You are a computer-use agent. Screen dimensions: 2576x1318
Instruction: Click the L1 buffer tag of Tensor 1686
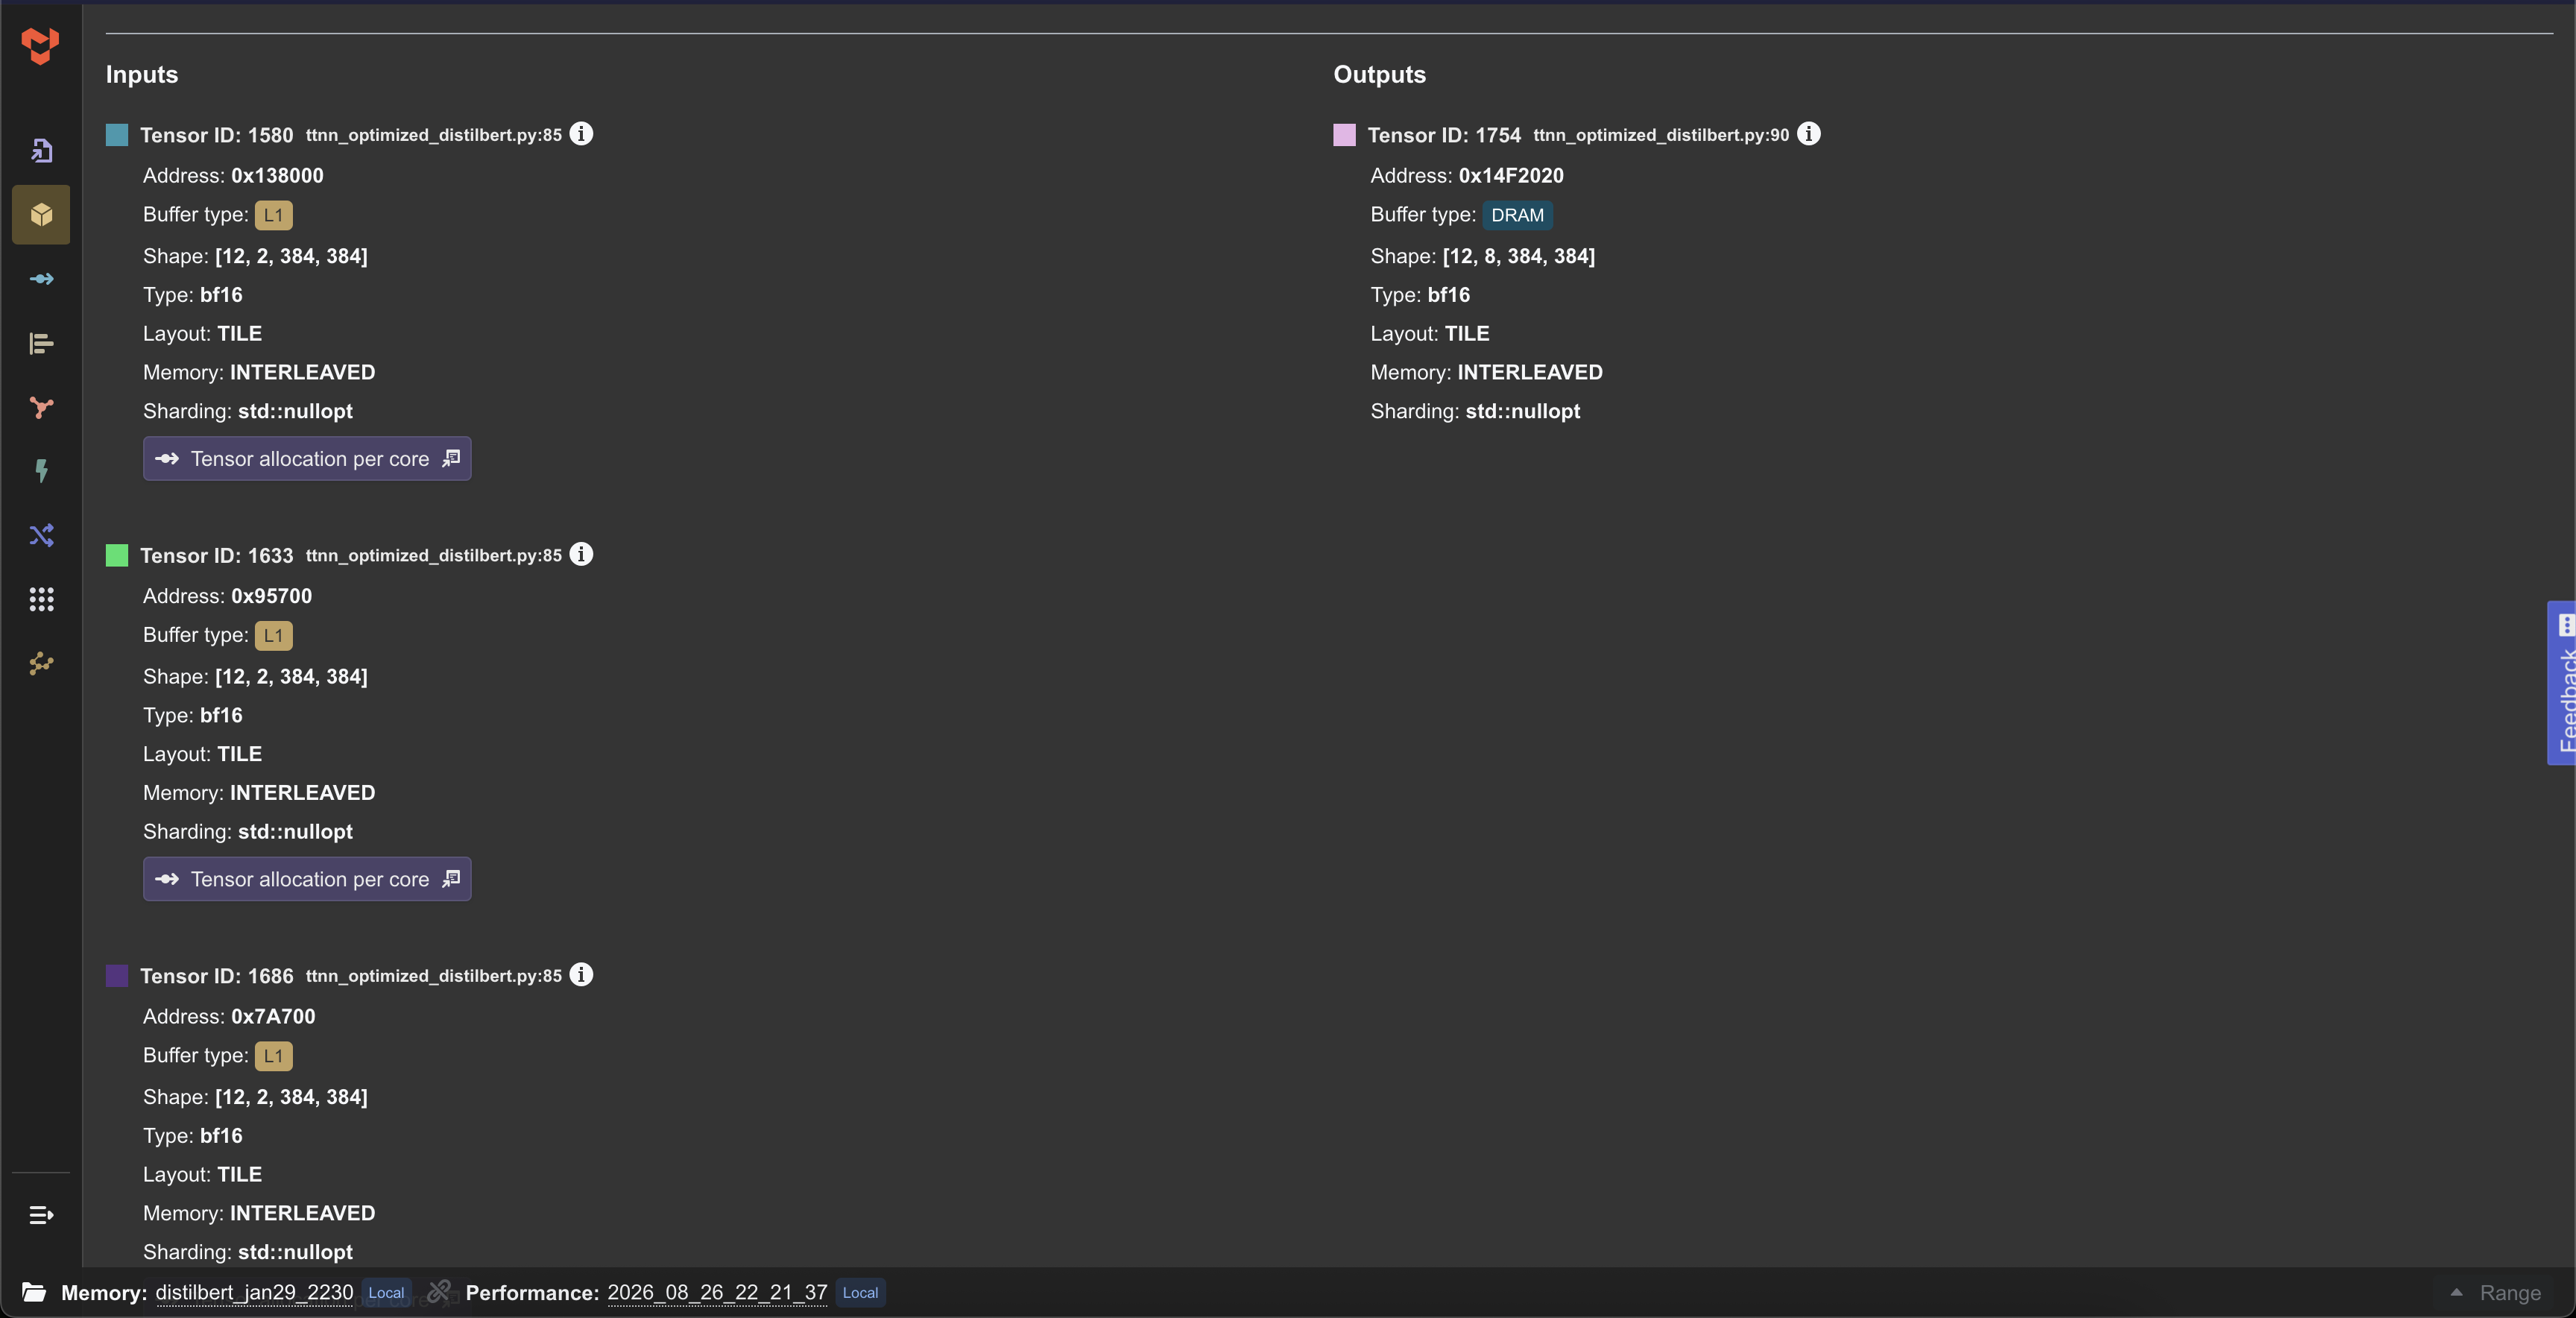(x=273, y=1056)
